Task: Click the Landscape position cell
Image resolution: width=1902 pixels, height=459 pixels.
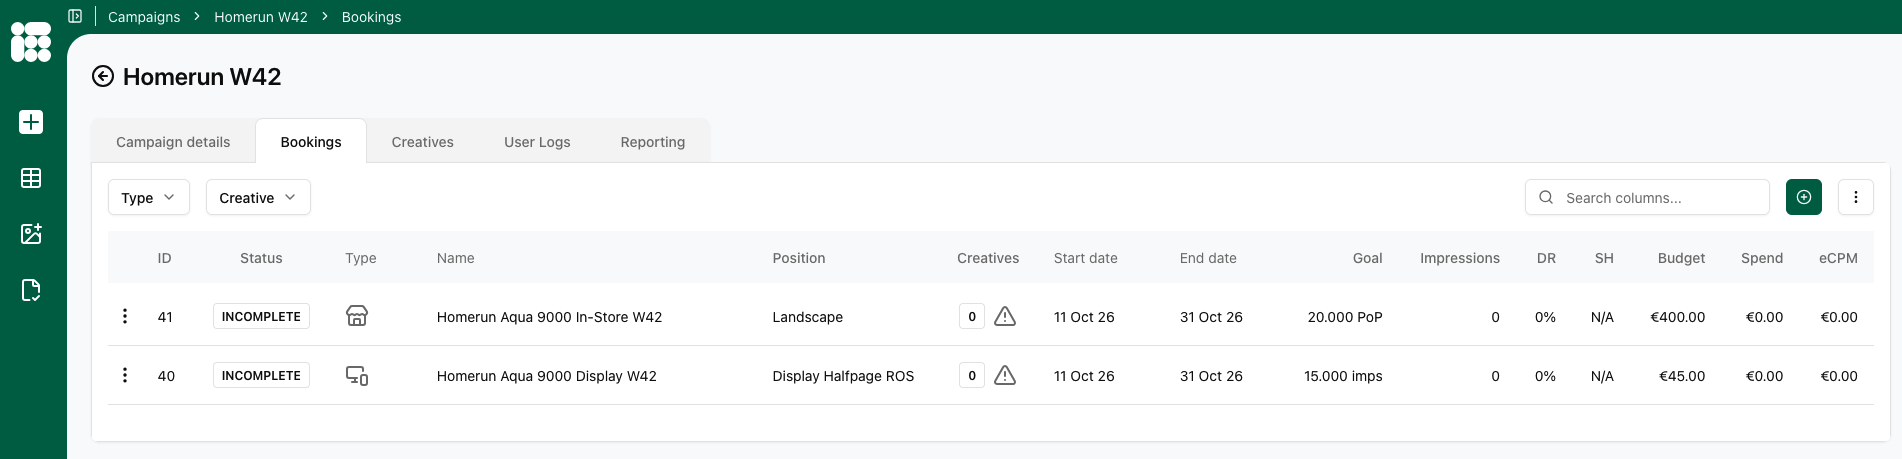Action: click(x=808, y=317)
